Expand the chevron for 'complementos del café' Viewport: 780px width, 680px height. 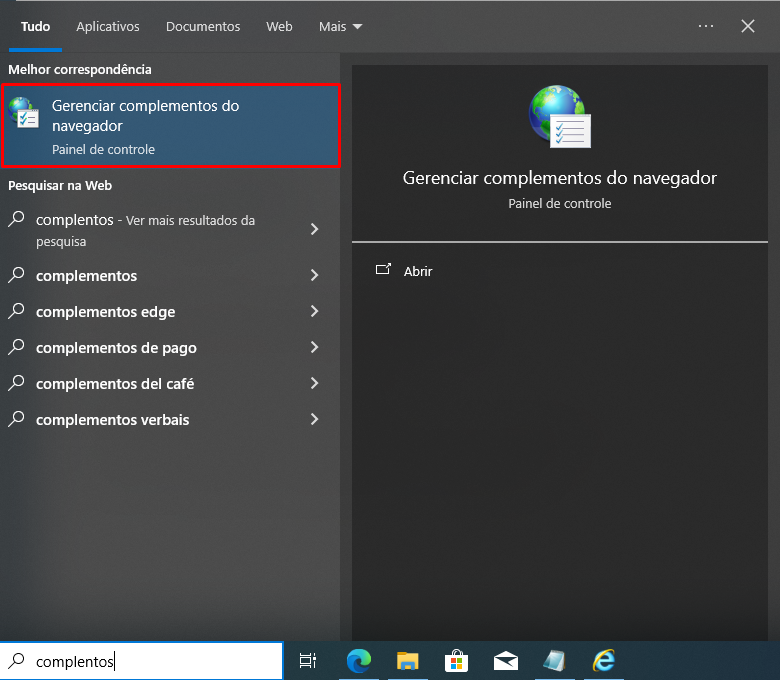pyautogui.click(x=314, y=383)
